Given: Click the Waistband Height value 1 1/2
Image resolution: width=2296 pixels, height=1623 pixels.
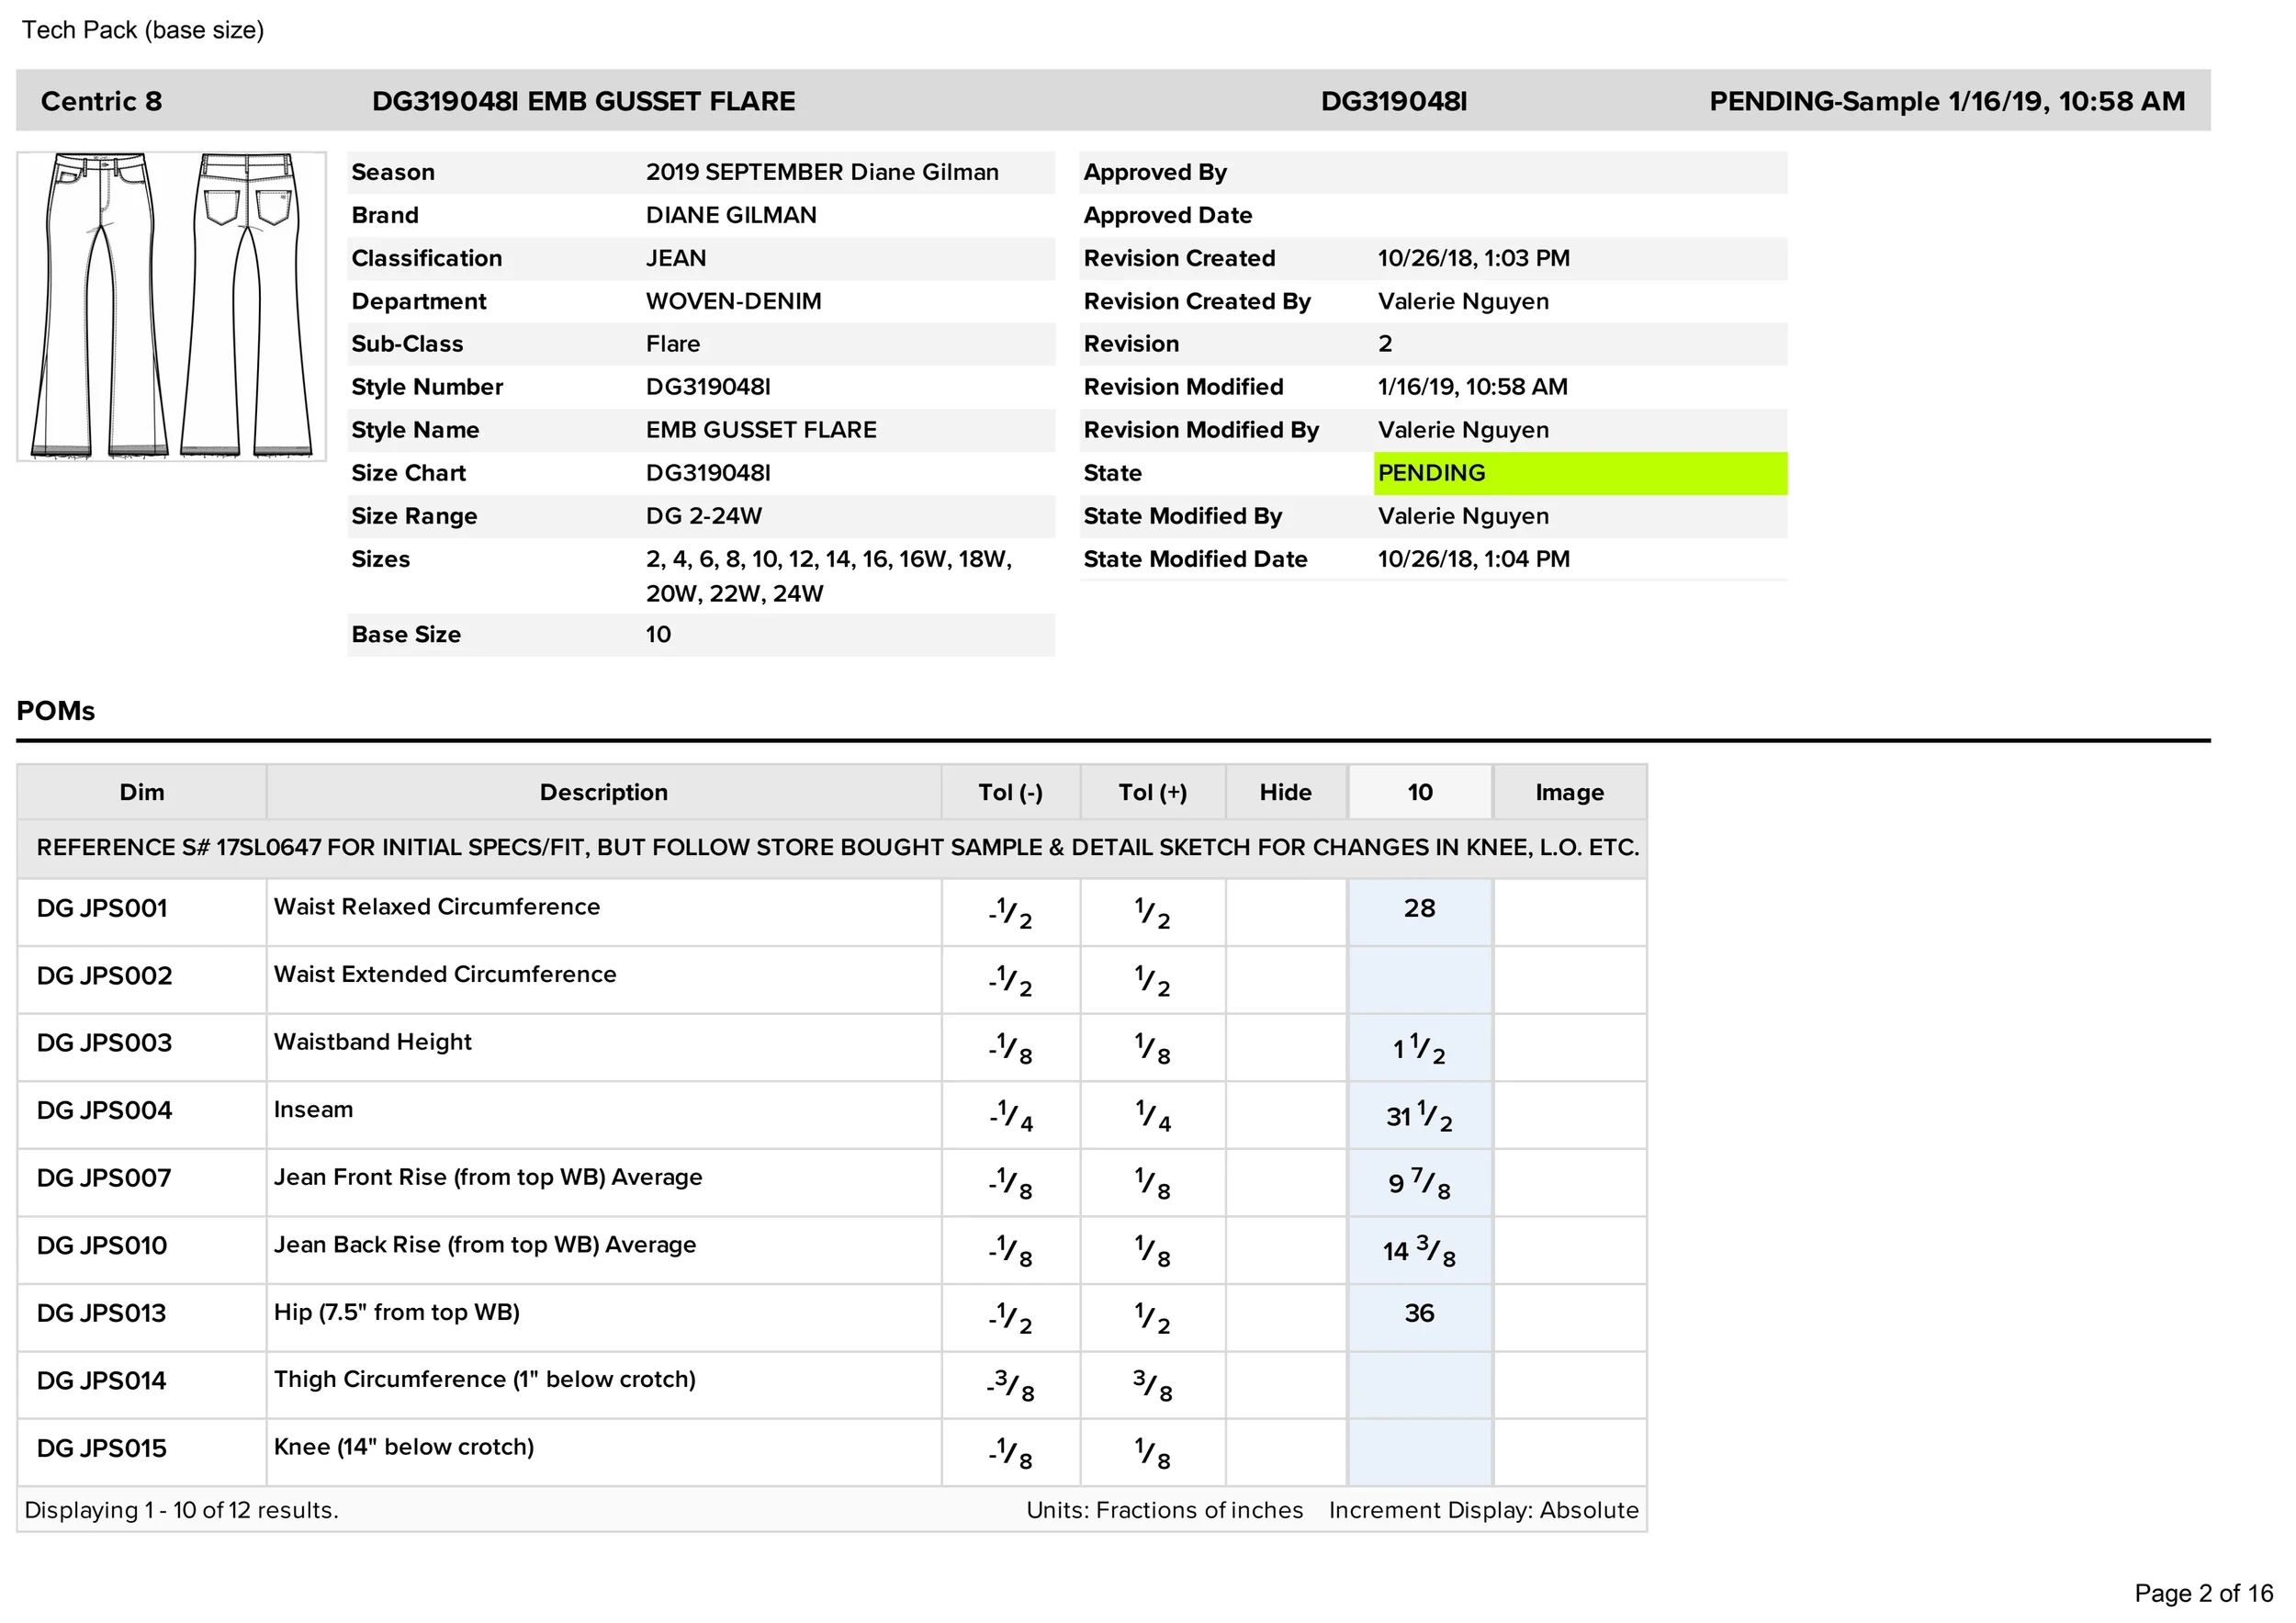Looking at the screenshot, I should pyautogui.click(x=1419, y=1049).
